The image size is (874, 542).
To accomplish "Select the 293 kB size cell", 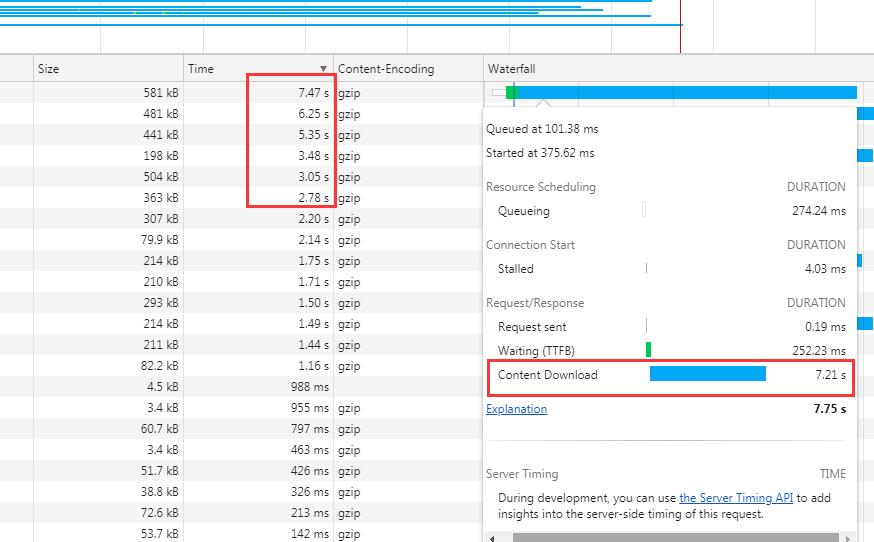I will coord(108,303).
